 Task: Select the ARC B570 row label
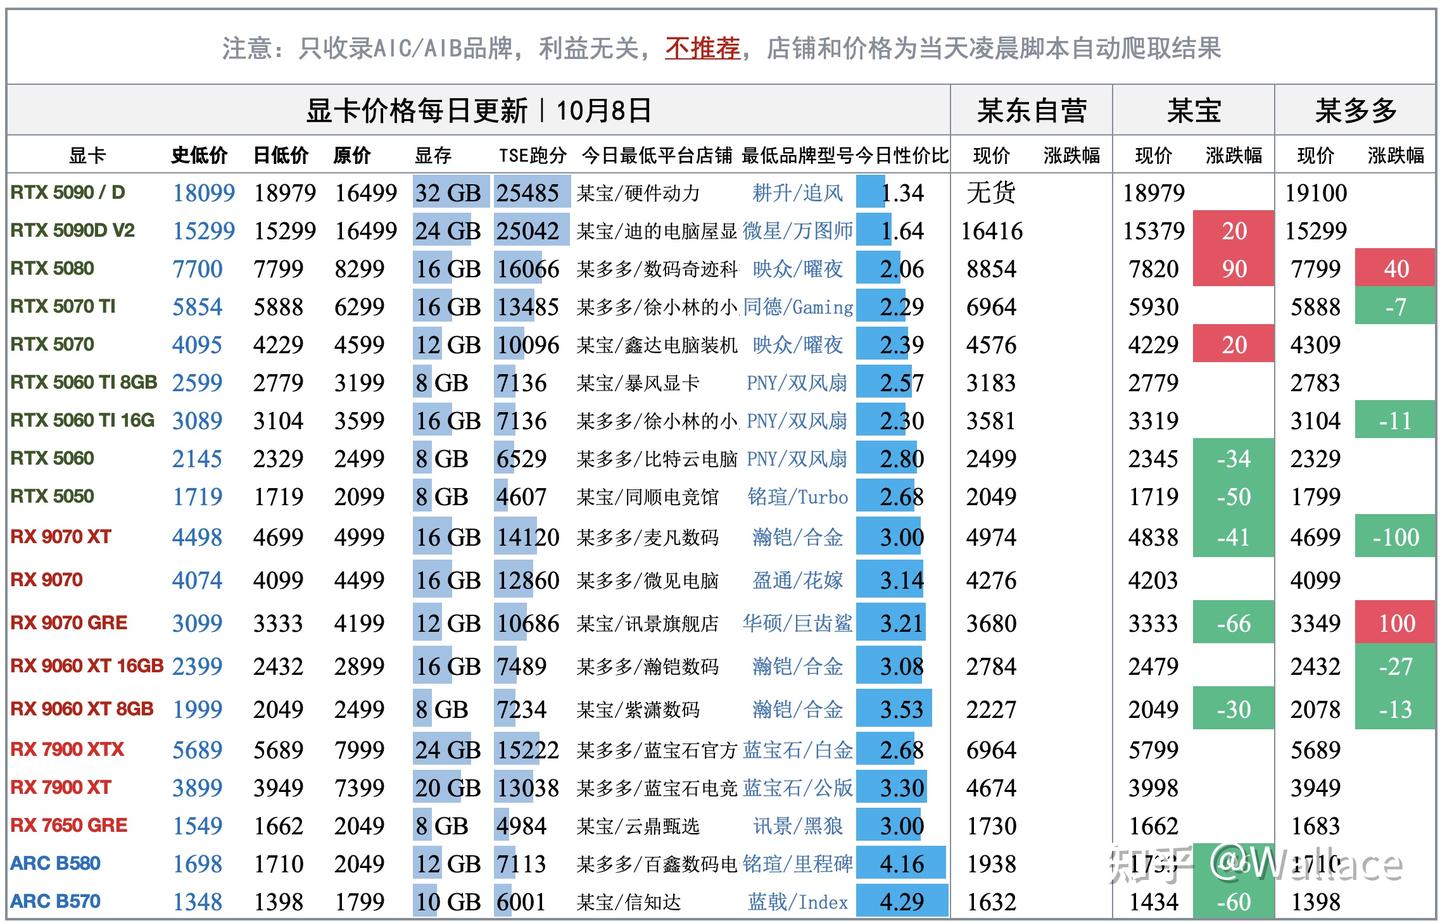(56, 901)
